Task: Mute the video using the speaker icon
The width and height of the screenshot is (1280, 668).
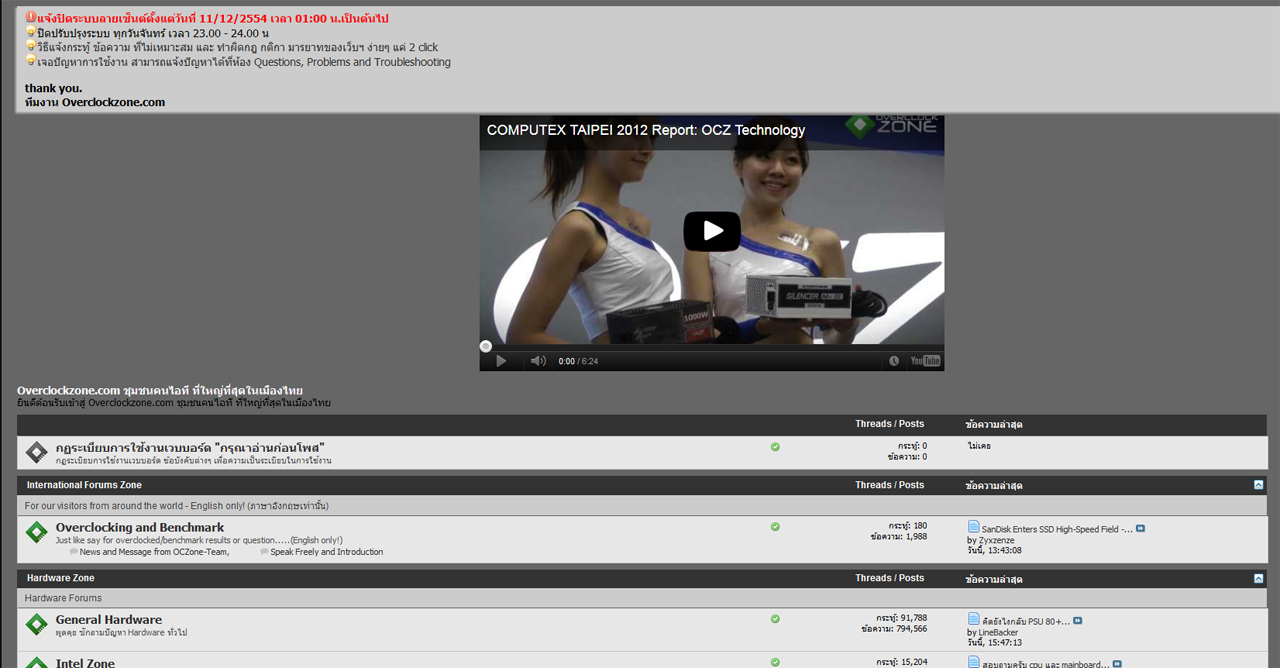Action: [538, 361]
